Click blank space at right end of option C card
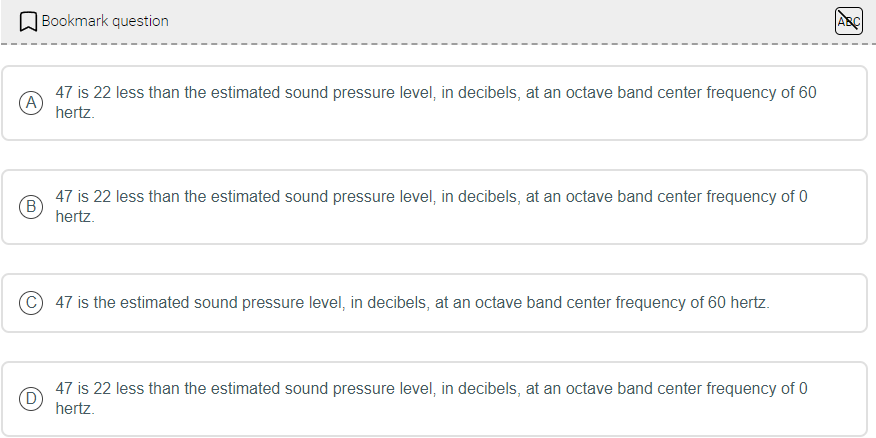 pos(820,302)
